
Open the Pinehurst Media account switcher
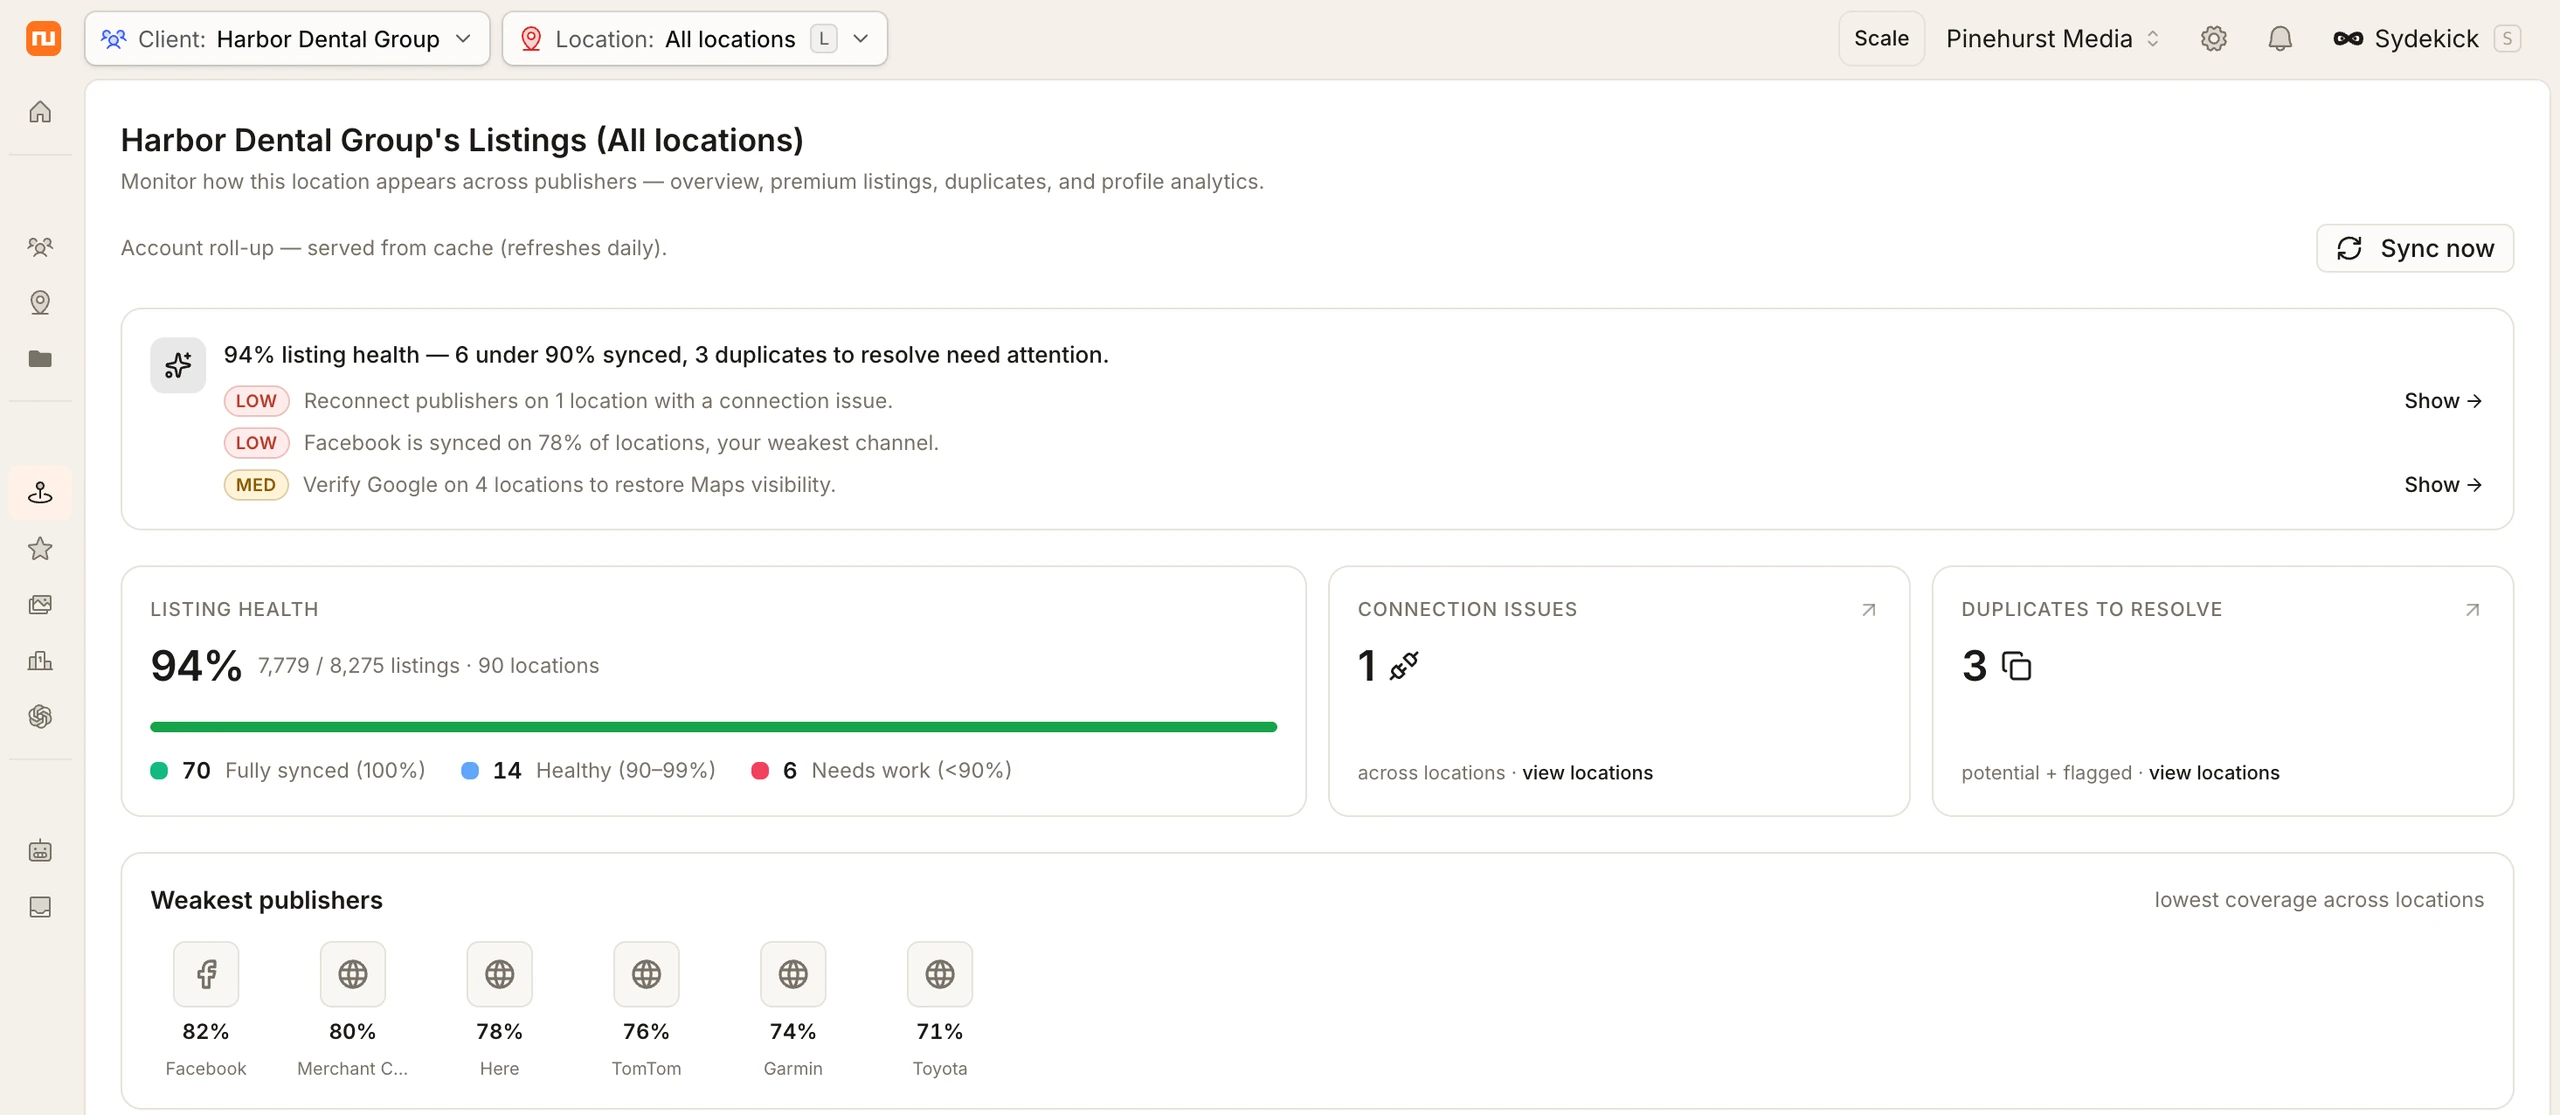(2053, 39)
